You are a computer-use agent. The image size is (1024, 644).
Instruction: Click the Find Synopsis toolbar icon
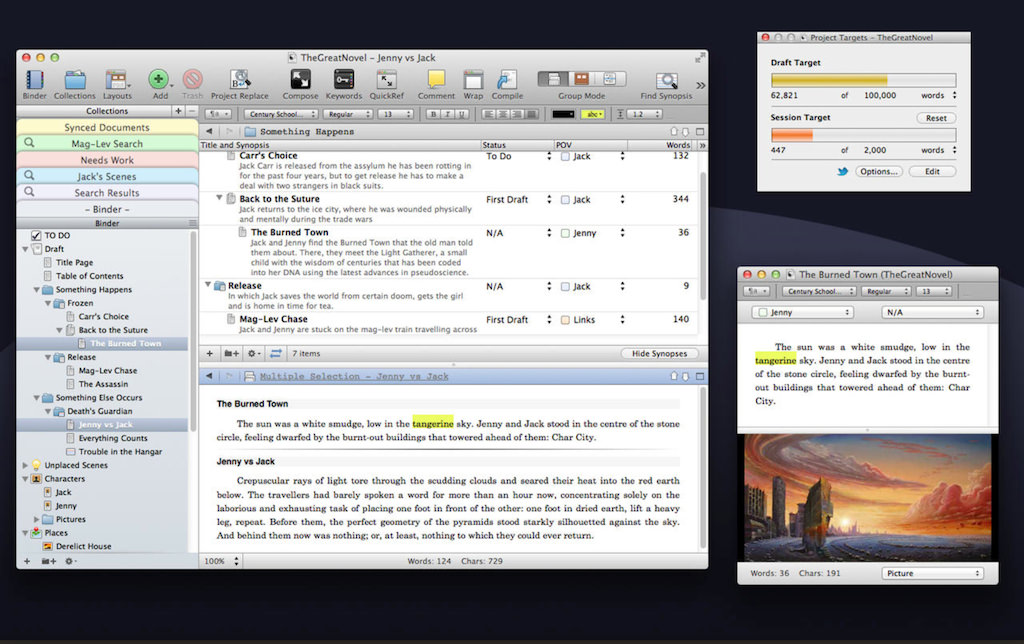tap(666, 80)
